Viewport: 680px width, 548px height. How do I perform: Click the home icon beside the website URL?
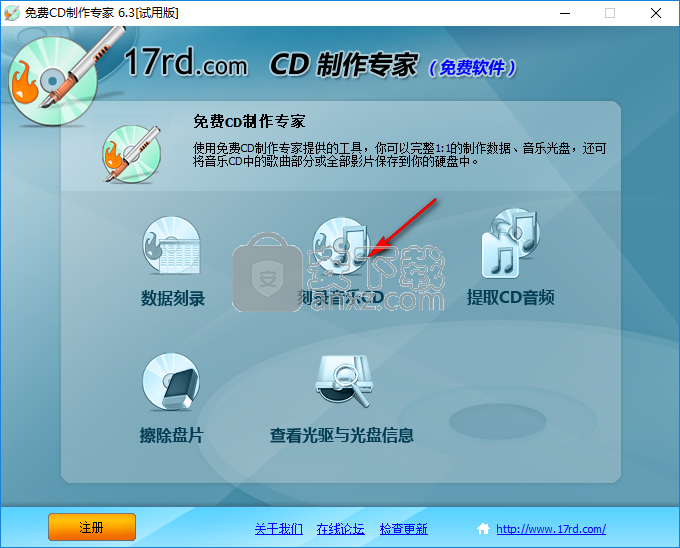(x=484, y=529)
